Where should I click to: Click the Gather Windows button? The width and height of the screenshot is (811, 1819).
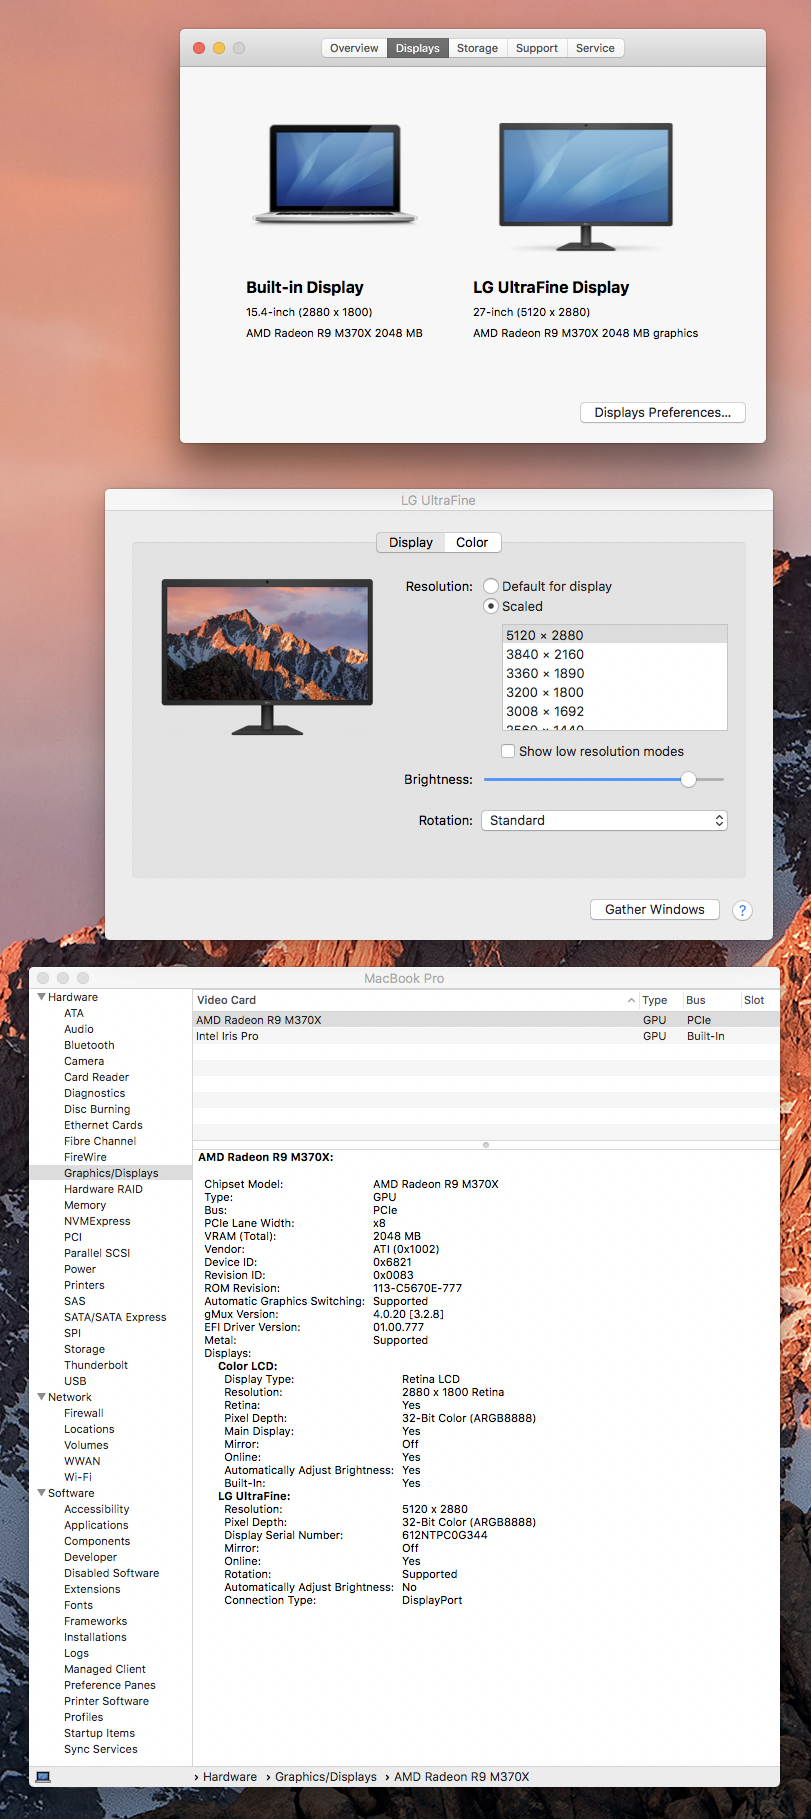coord(655,909)
